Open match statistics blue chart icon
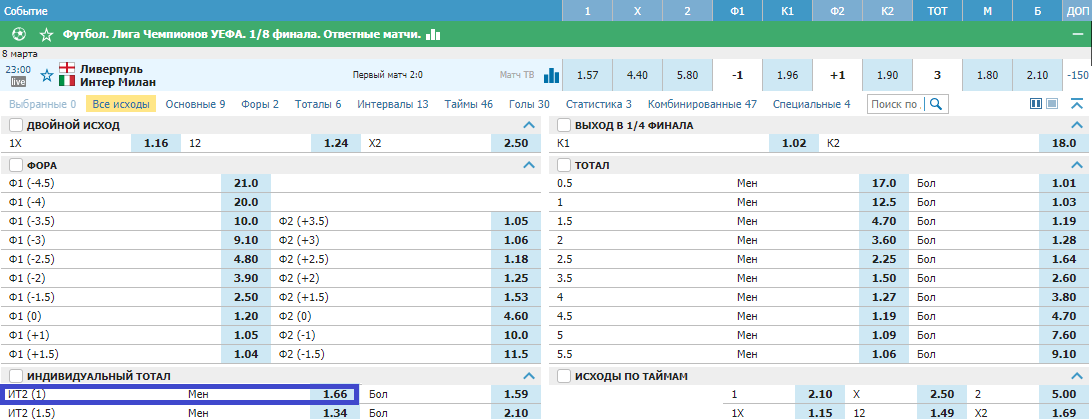This screenshot has width=1092, height=419. (x=552, y=75)
